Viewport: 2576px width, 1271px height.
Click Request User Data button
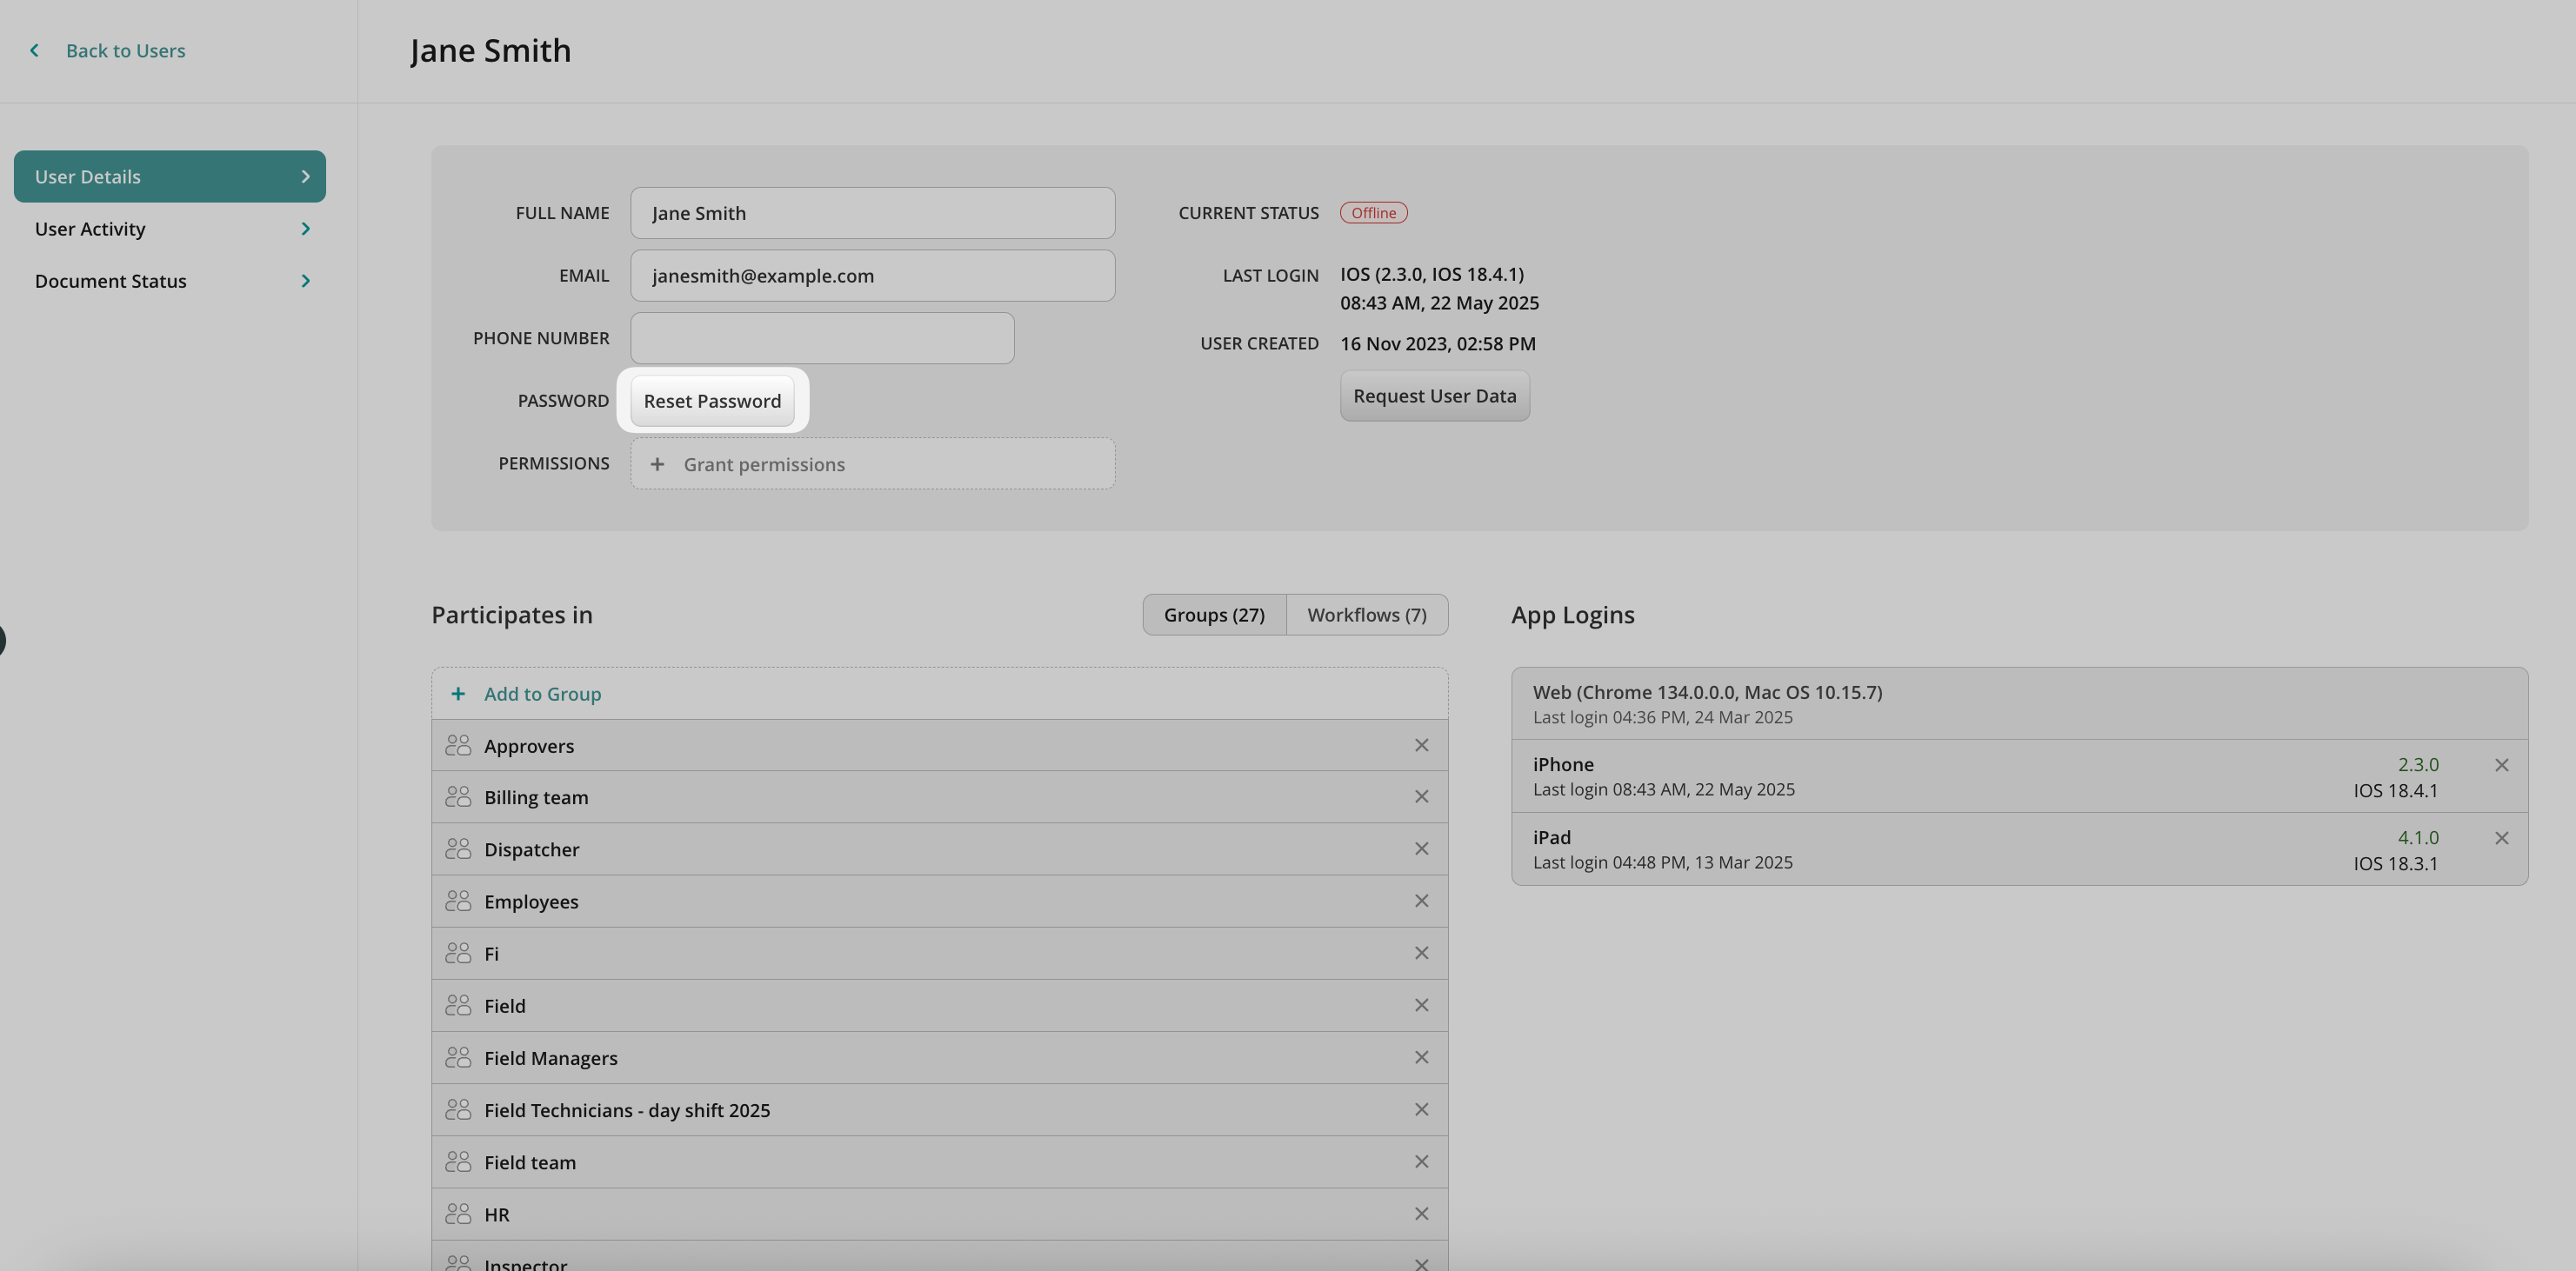1434,396
